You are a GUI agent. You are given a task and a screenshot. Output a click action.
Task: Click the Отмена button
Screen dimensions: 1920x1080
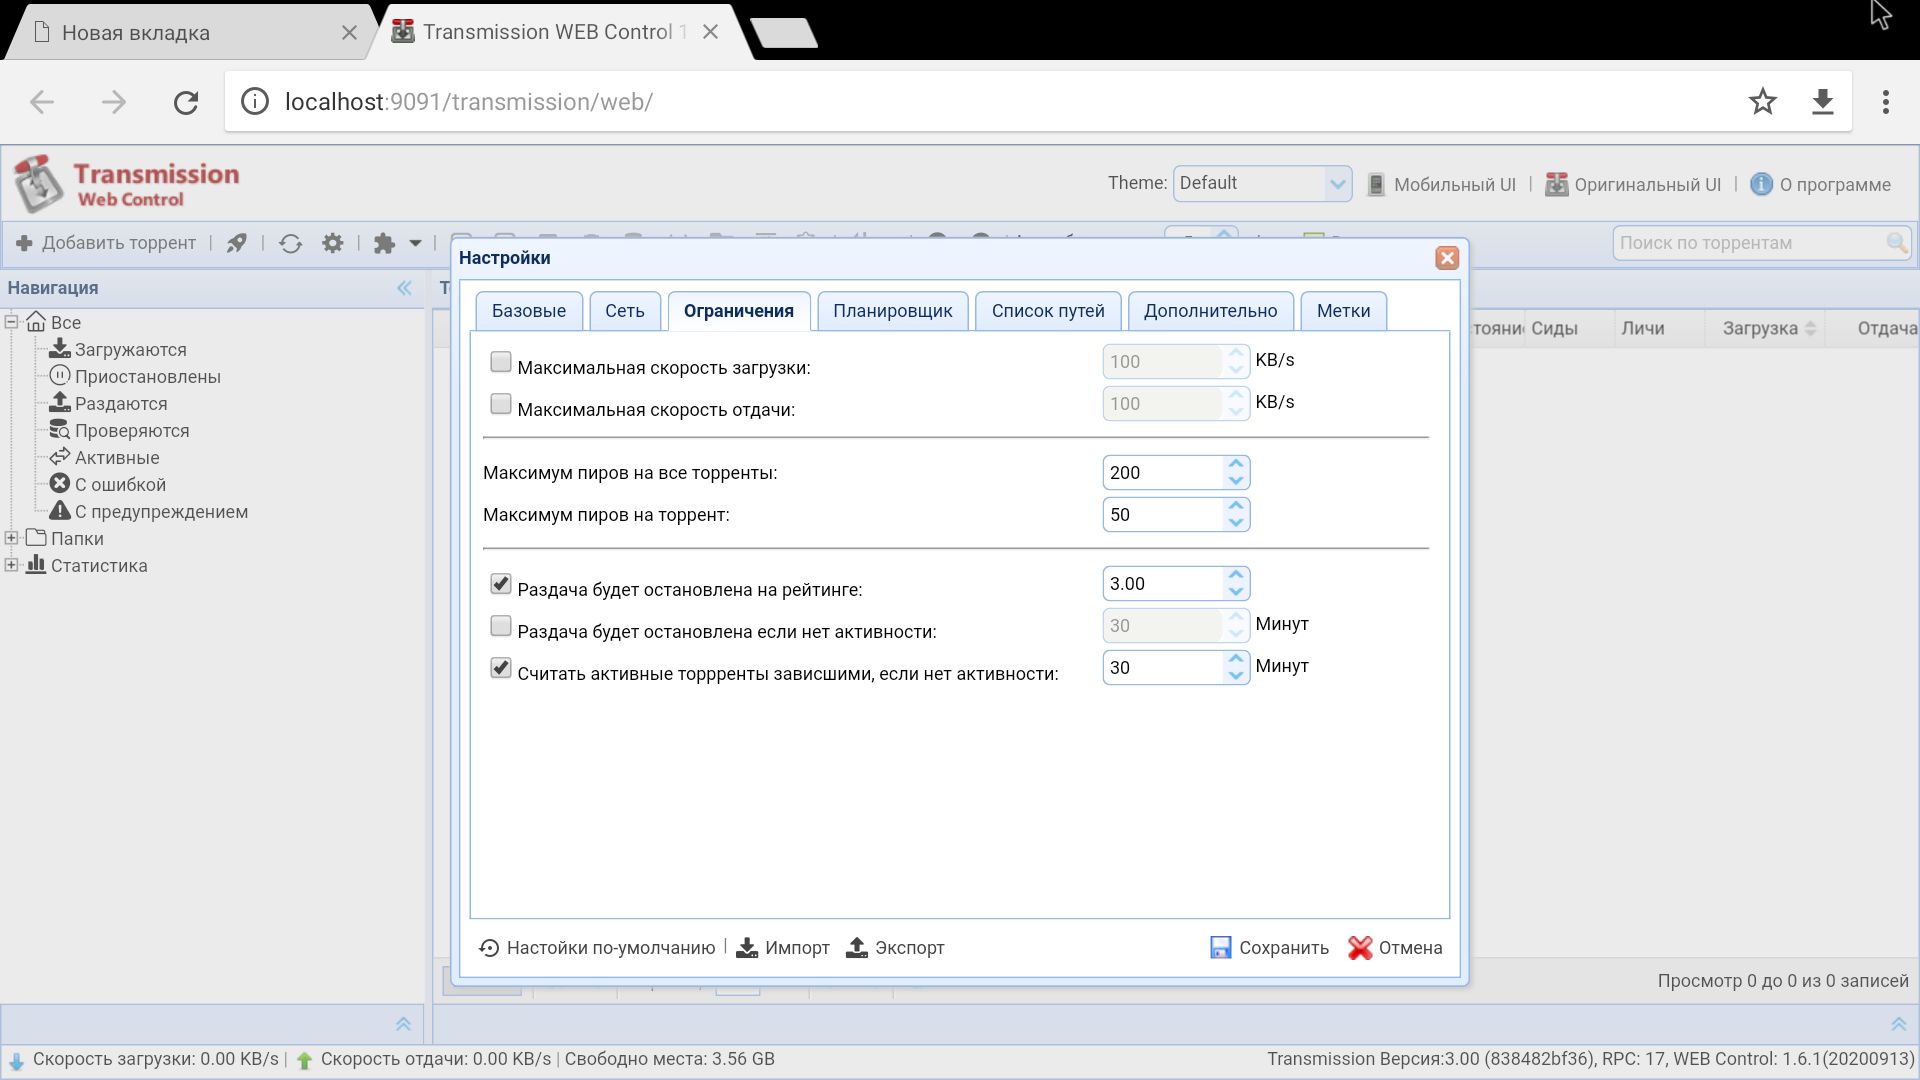tap(1394, 948)
